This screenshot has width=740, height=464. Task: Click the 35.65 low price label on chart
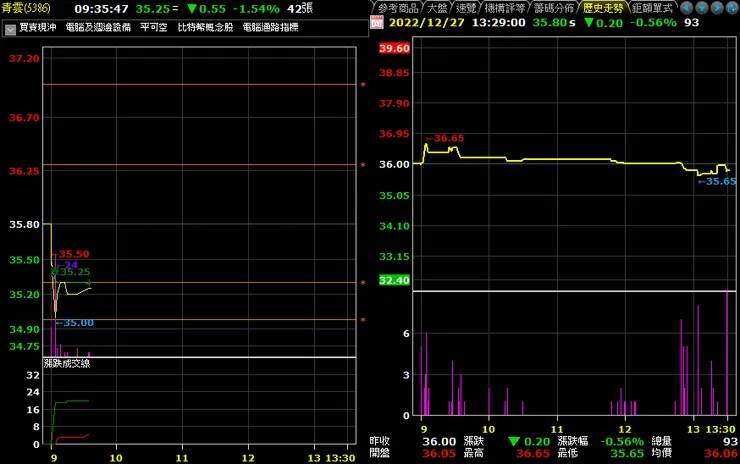coord(717,181)
